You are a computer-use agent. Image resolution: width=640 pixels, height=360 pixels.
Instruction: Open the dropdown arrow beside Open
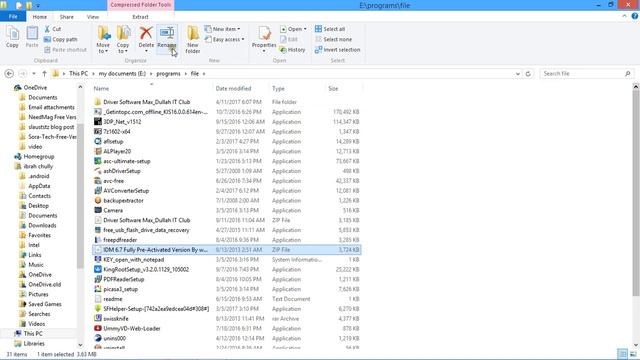[x=305, y=29]
